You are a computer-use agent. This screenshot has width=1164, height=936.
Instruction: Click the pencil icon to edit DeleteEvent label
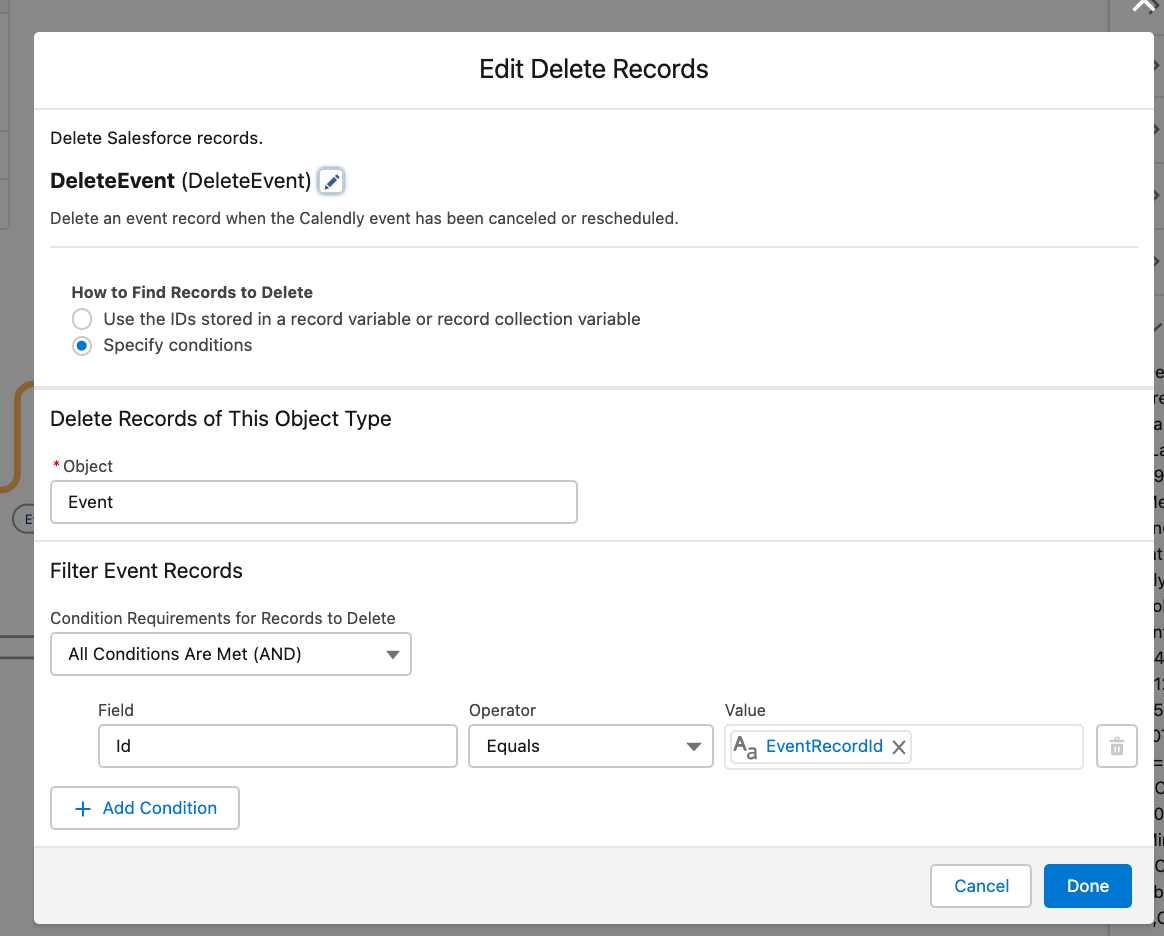pos(332,181)
